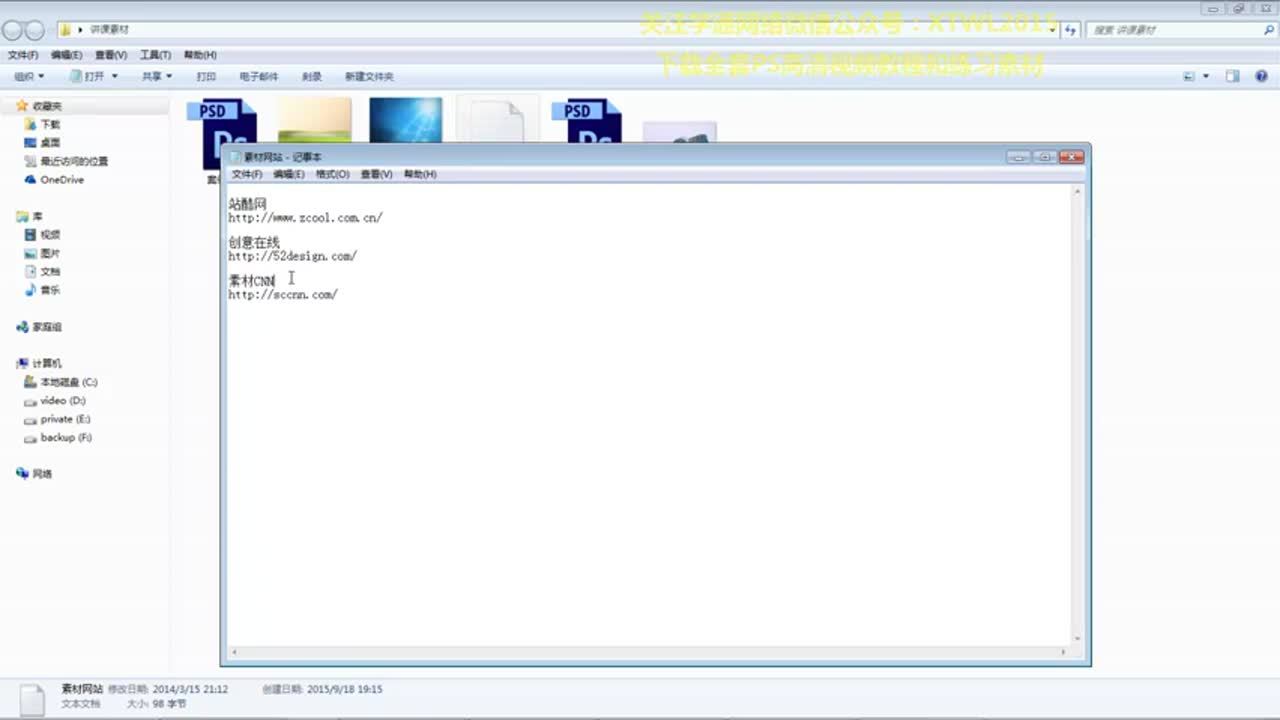
Task: Click 新建文件夹 in the Explorer toolbar
Action: click(369, 76)
